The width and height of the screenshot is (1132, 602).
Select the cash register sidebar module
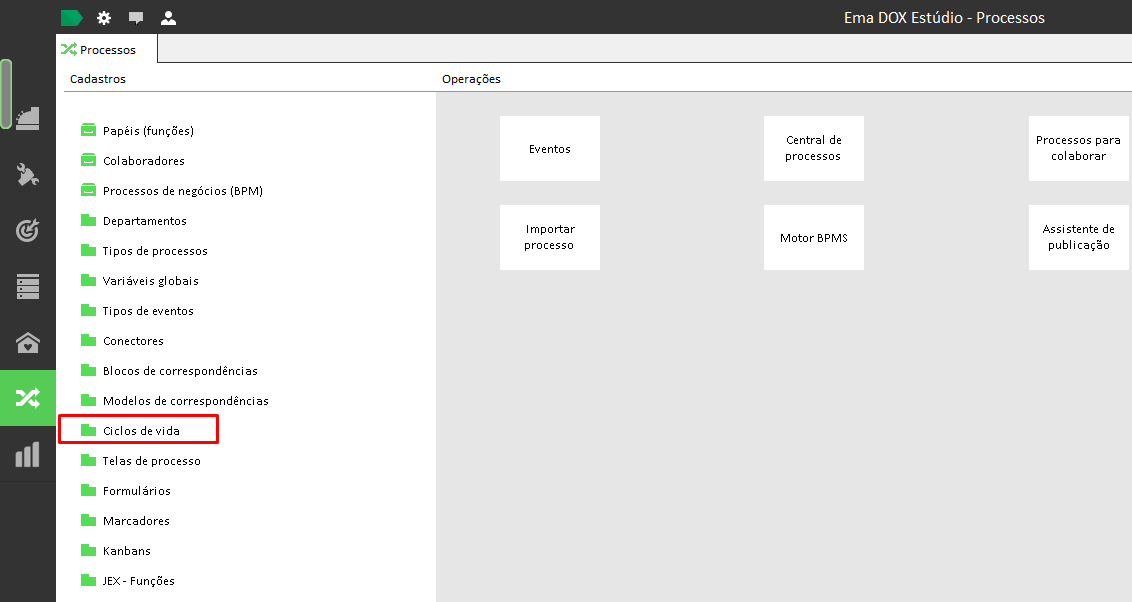click(x=27, y=118)
